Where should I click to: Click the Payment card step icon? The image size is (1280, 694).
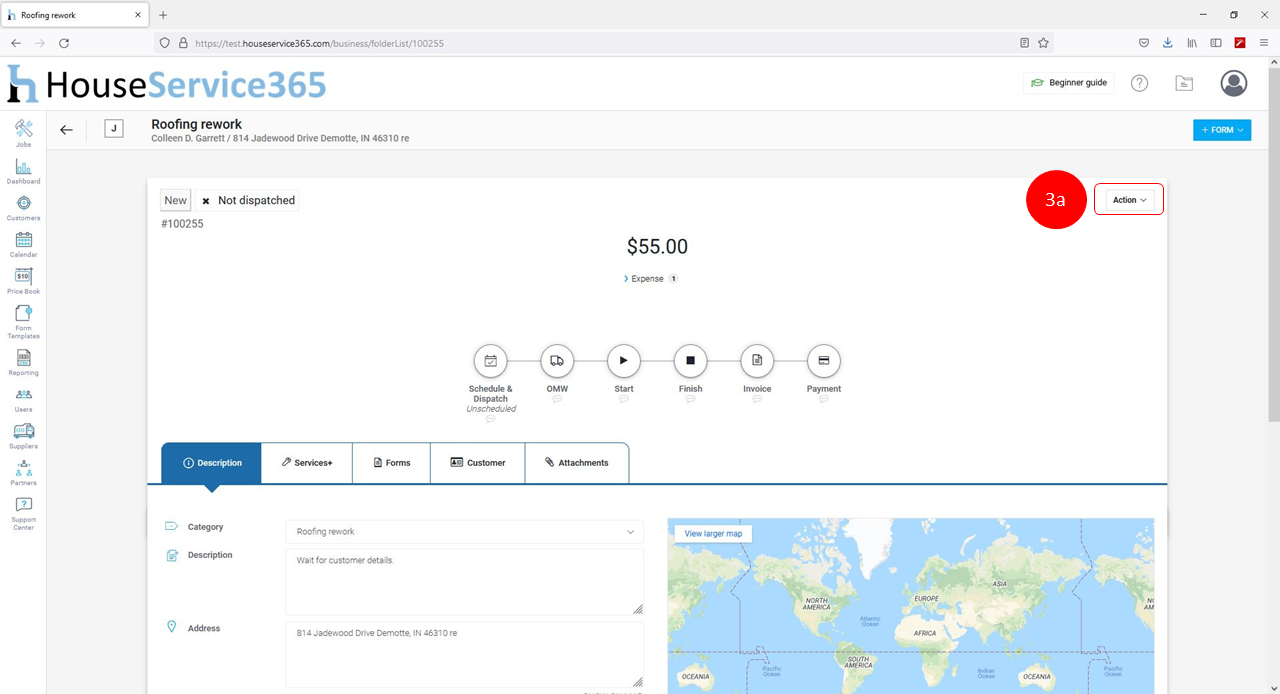pyautogui.click(x=823, y=360)
